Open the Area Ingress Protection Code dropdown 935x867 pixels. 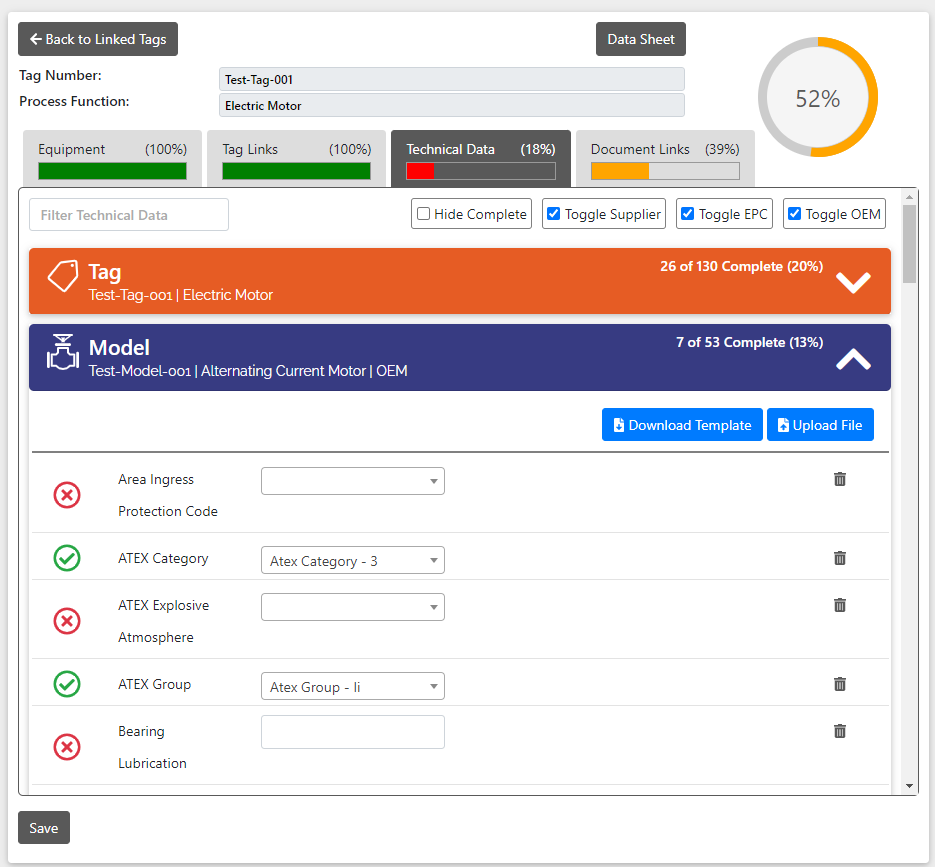353,481
